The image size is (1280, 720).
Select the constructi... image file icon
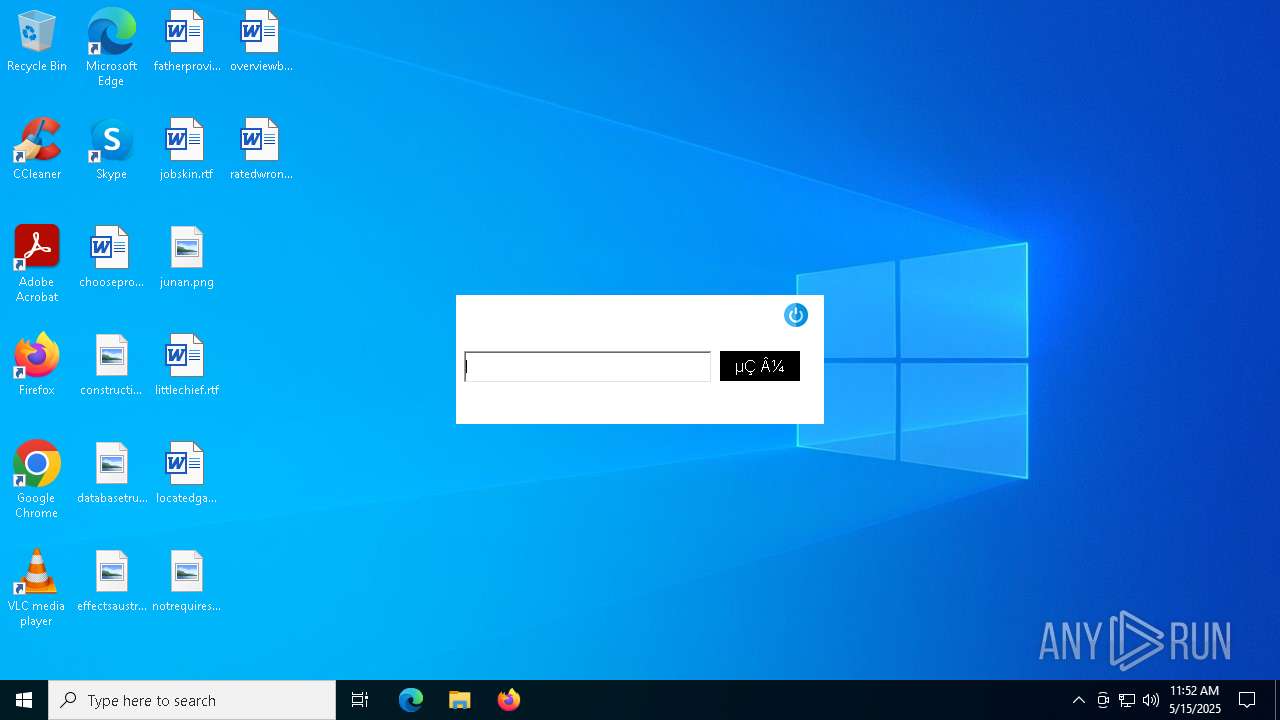[x=111, y=366]
